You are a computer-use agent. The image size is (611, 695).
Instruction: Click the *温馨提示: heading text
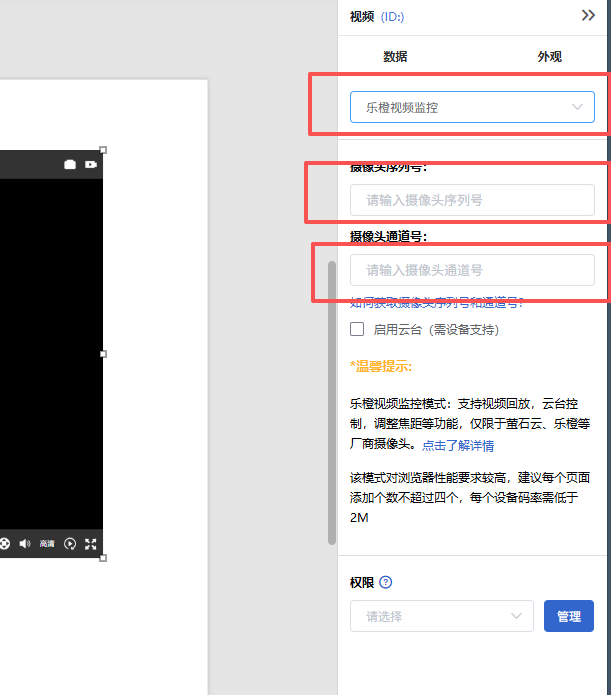[x=381, y=367]
